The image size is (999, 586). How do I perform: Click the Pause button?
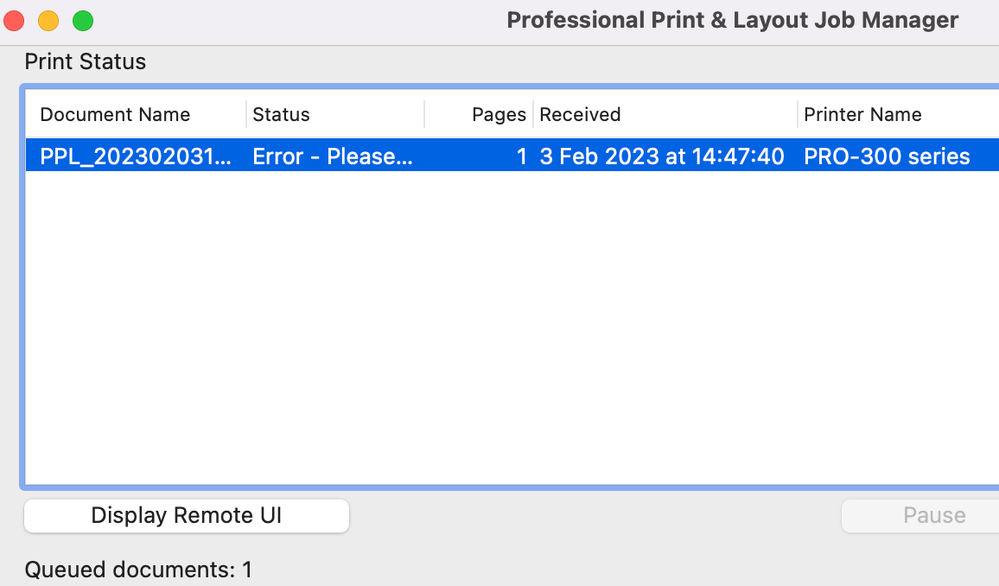pos(933,515)
